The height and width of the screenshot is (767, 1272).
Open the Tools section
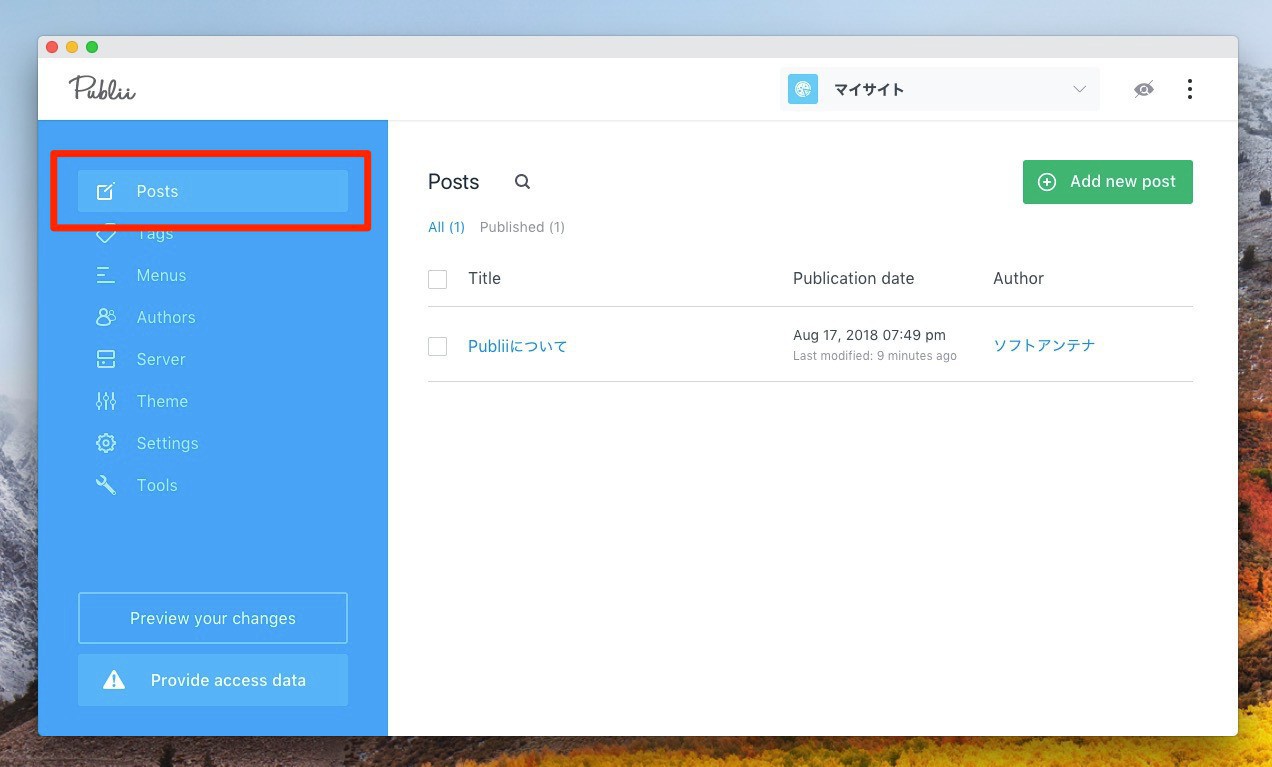(157, 485)
